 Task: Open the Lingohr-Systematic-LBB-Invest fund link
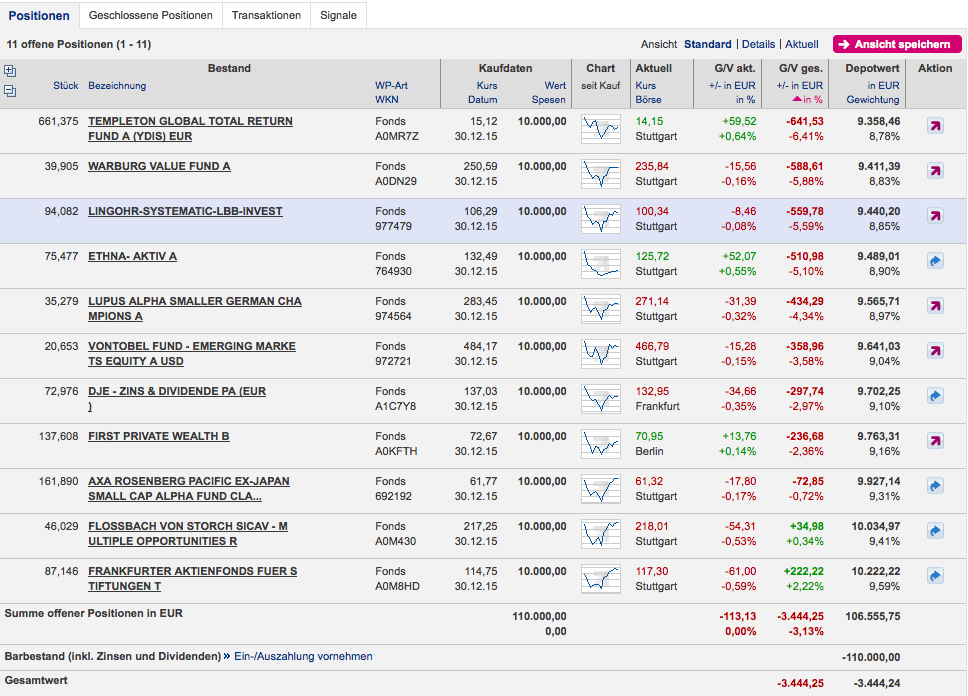point(185,211)
